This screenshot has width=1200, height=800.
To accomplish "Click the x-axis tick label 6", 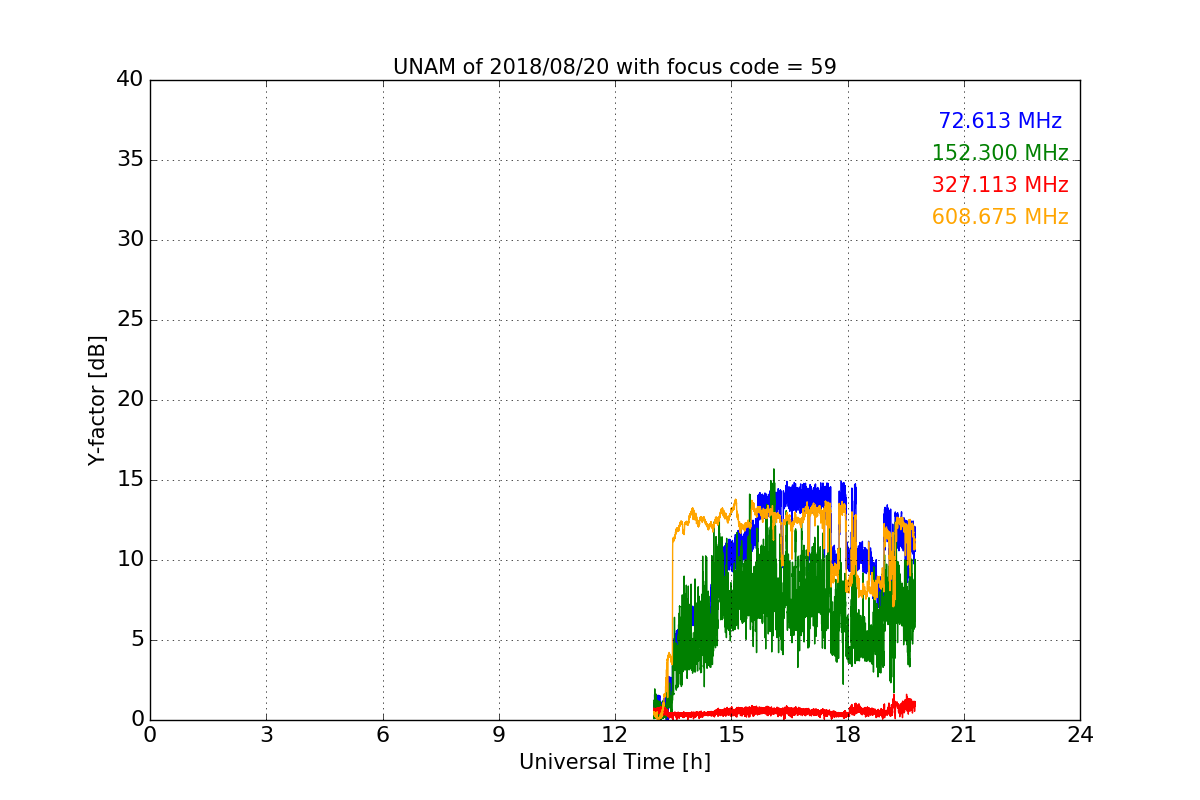I will [x=382, y=735].
